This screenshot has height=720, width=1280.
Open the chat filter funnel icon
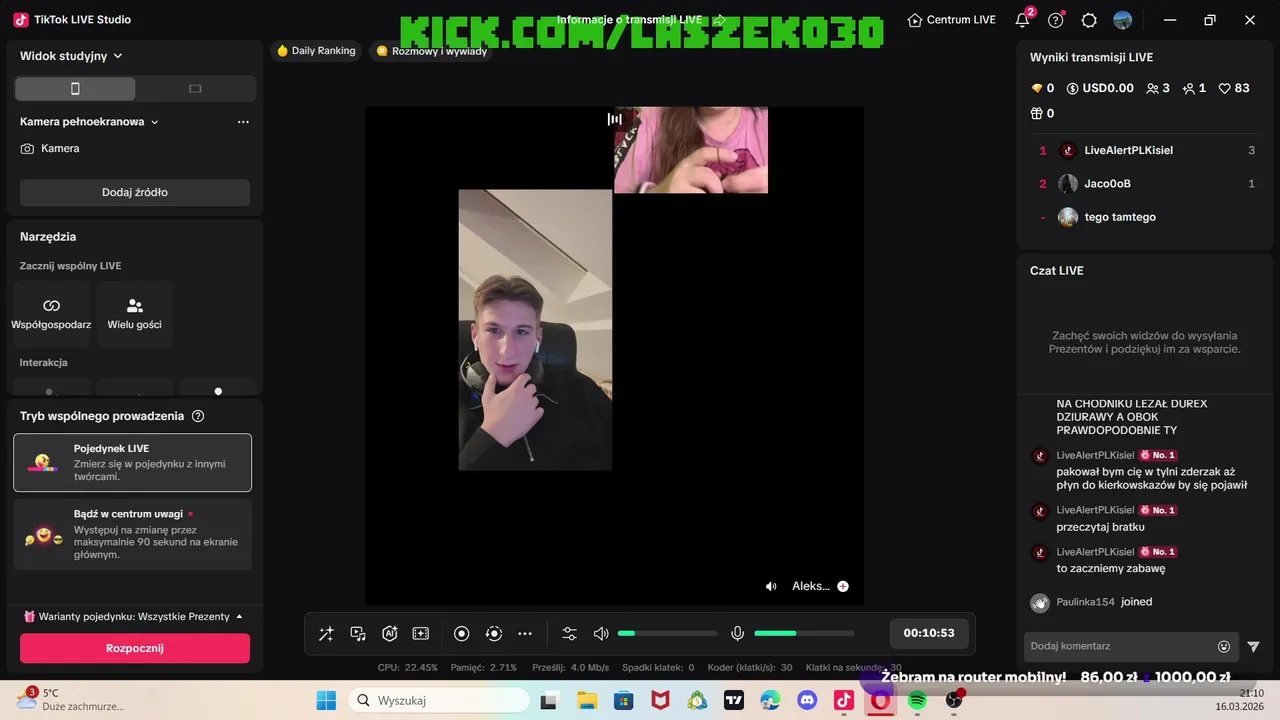1253,647
